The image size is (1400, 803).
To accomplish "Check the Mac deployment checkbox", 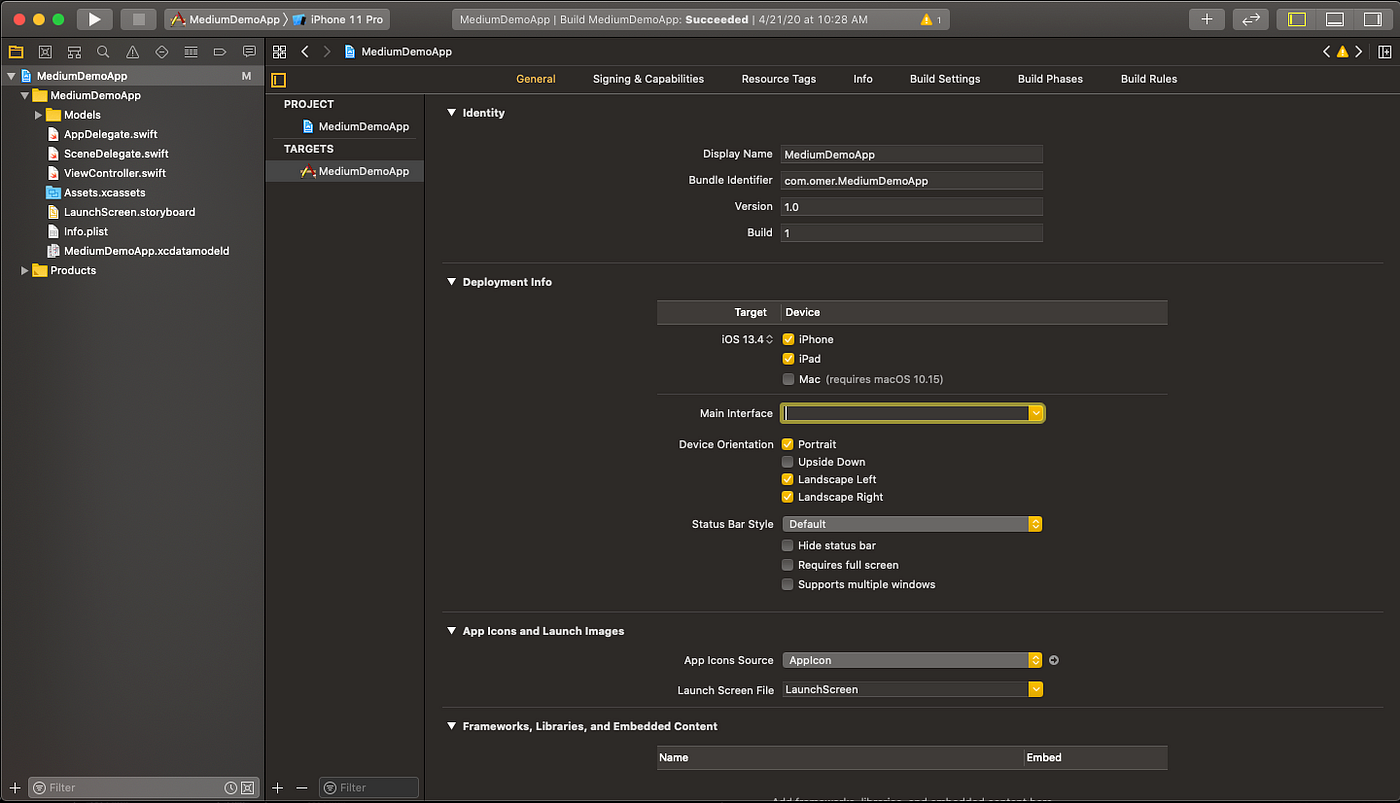I will tap(788, 379).
